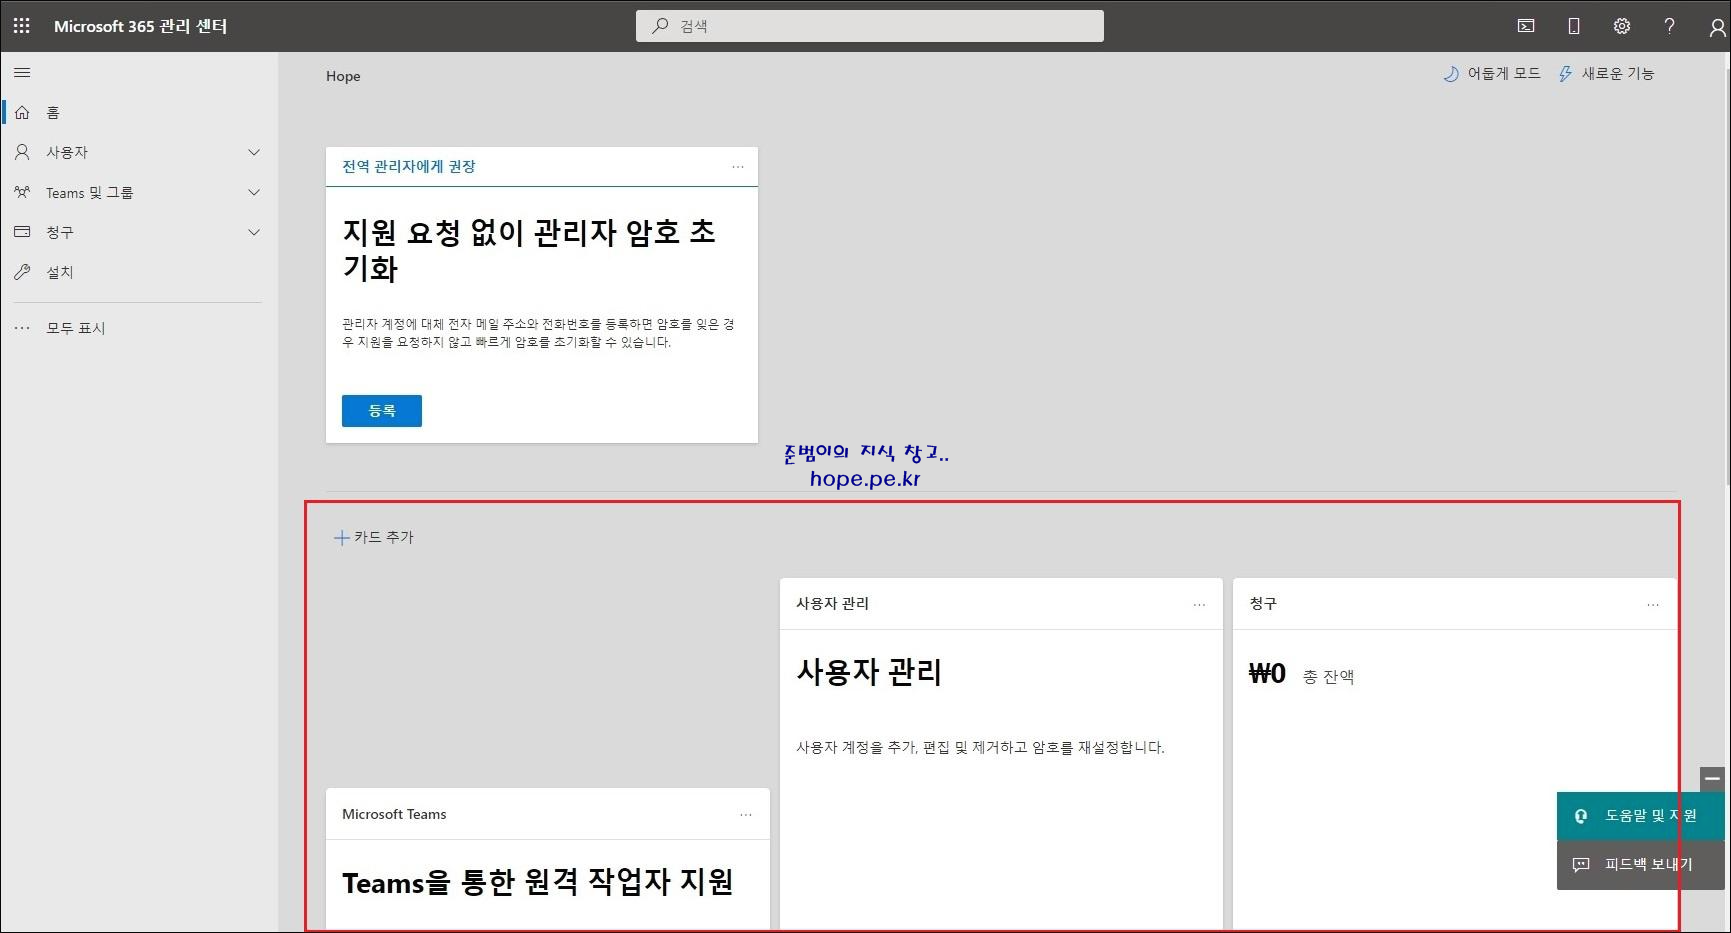Click Teams을 통한 원격 작업자 지원 heading

pos(538,883)
